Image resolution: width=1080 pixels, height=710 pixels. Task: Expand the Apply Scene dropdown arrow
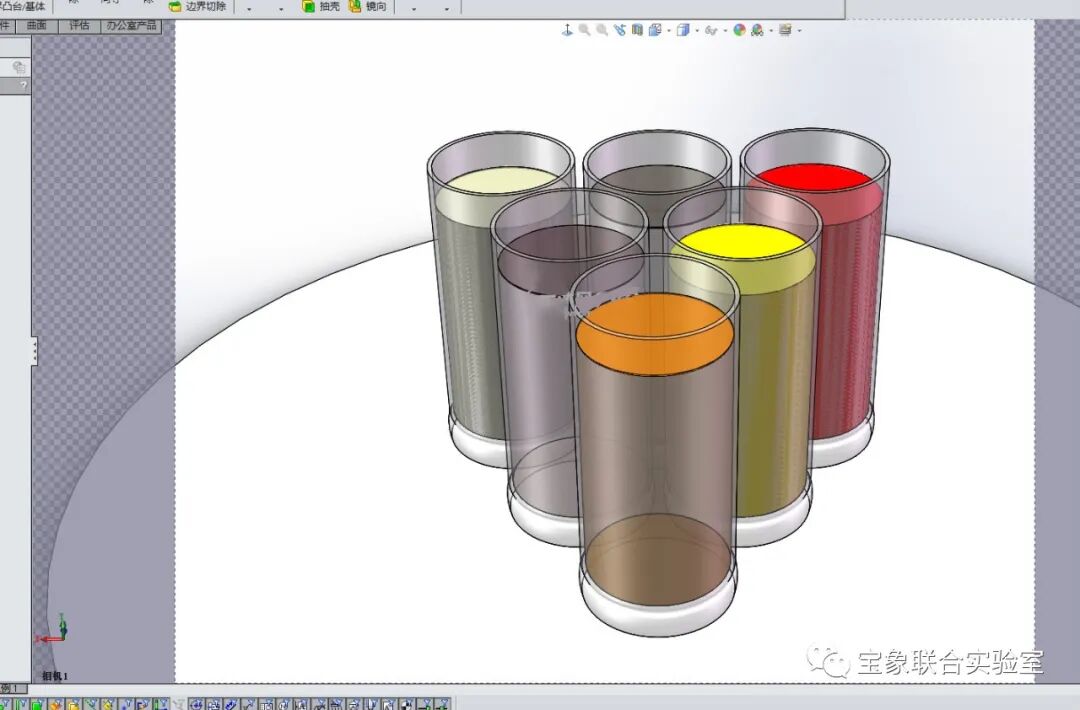tap(771, 31)
